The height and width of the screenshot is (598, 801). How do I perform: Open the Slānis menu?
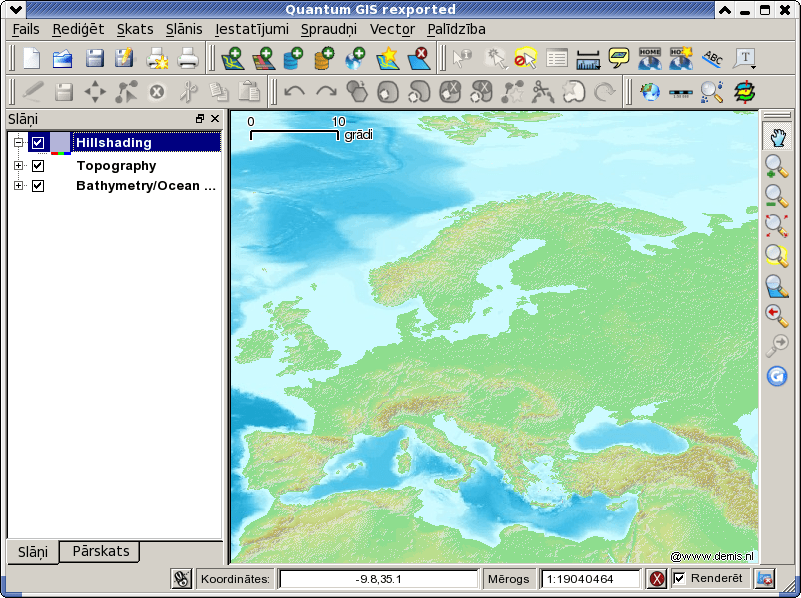184,29
